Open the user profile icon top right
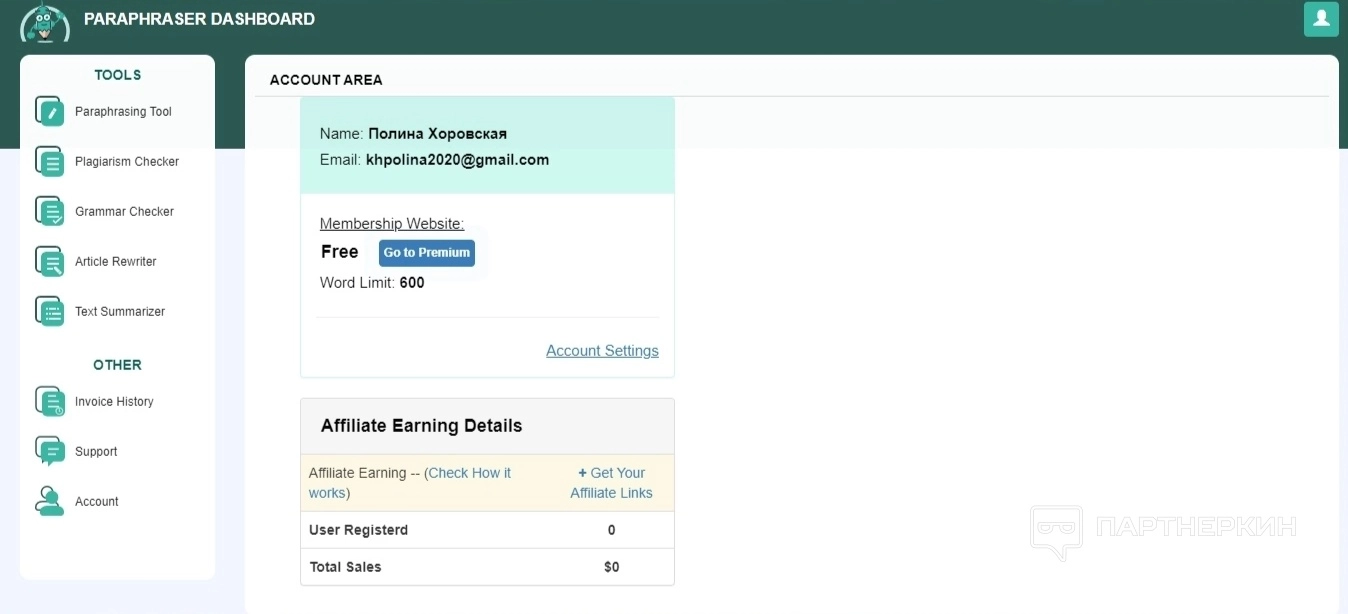This screenshot has width=1348, height=614. pyautogui.click(x=1321, y=19)
